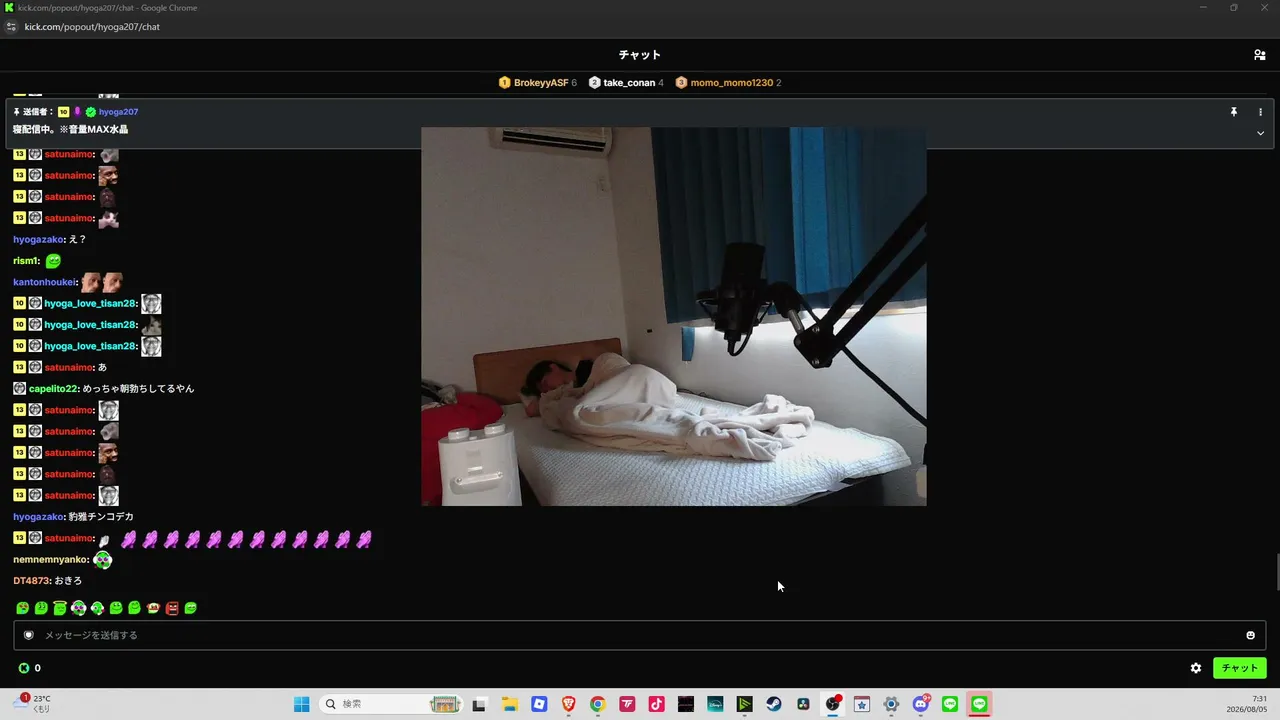The width and height of the screenshot is (1280, 720).
Task: Click the shield icon in message box
Action: pyautogui.click(x=29, y=635)
